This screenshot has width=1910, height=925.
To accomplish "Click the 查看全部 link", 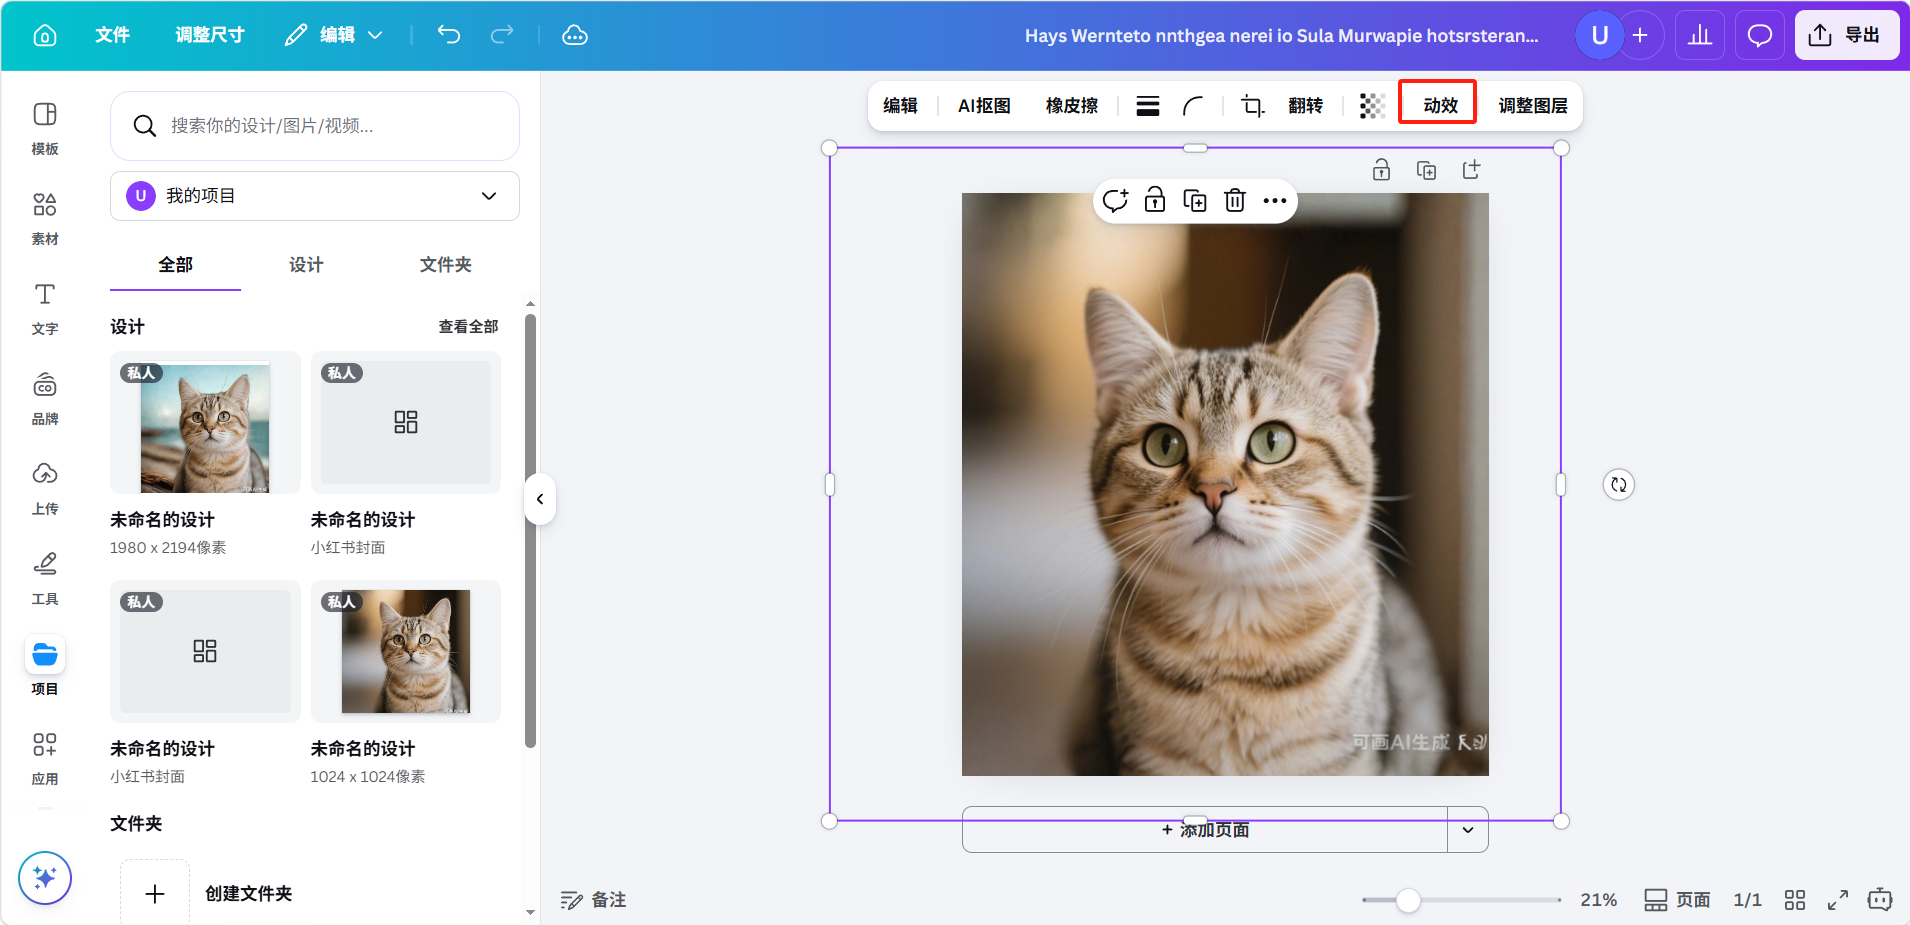I will point(468,327).
